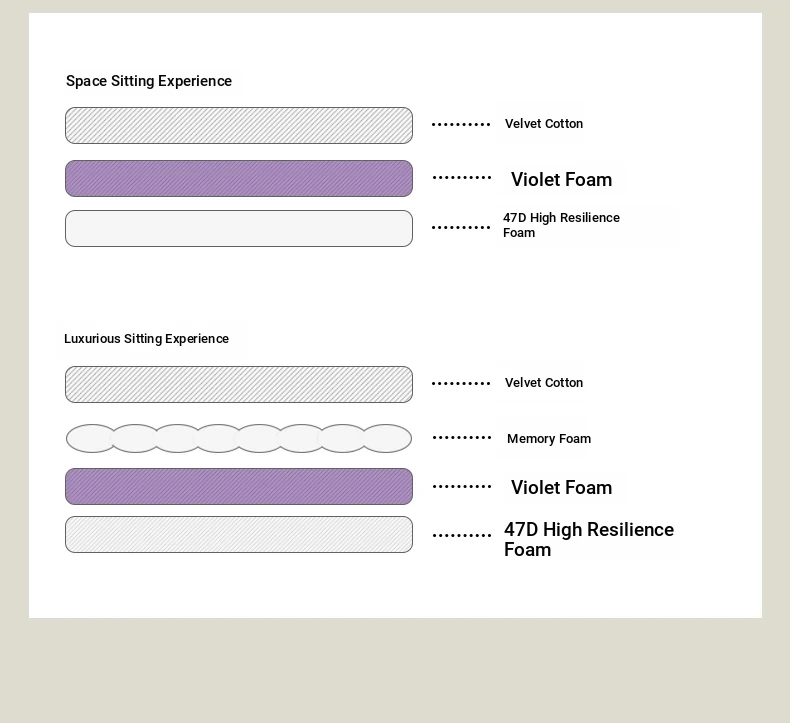Click the bubbly Memory Foam layer graphic
The height and width of the screenshot is (723, 790).
coord(239,439)
